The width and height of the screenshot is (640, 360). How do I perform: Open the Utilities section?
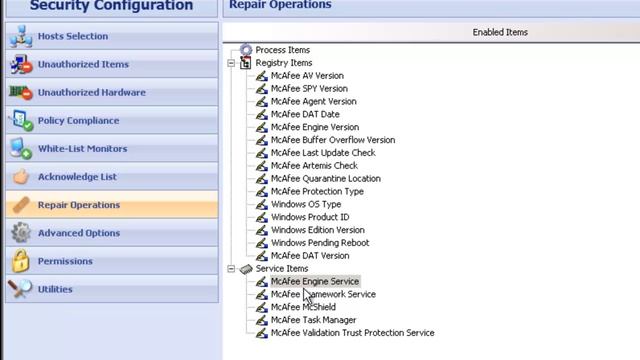(x=112, y=289)
